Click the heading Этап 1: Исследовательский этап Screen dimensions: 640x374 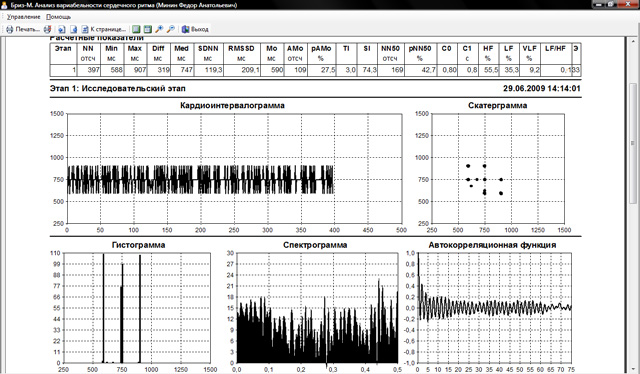tap(118, 89)
